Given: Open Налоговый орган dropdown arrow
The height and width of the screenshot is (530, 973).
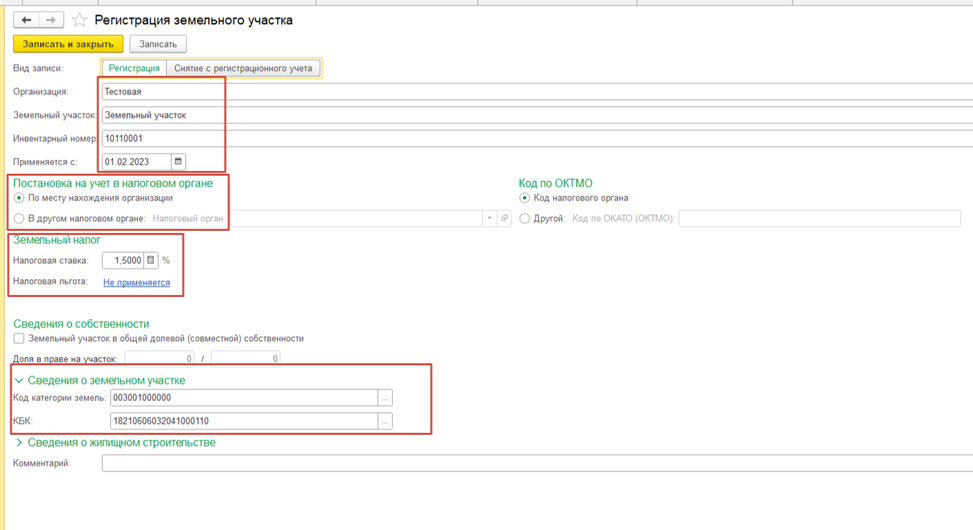Looking at the screenshot, I should click(x=490, y=218).
